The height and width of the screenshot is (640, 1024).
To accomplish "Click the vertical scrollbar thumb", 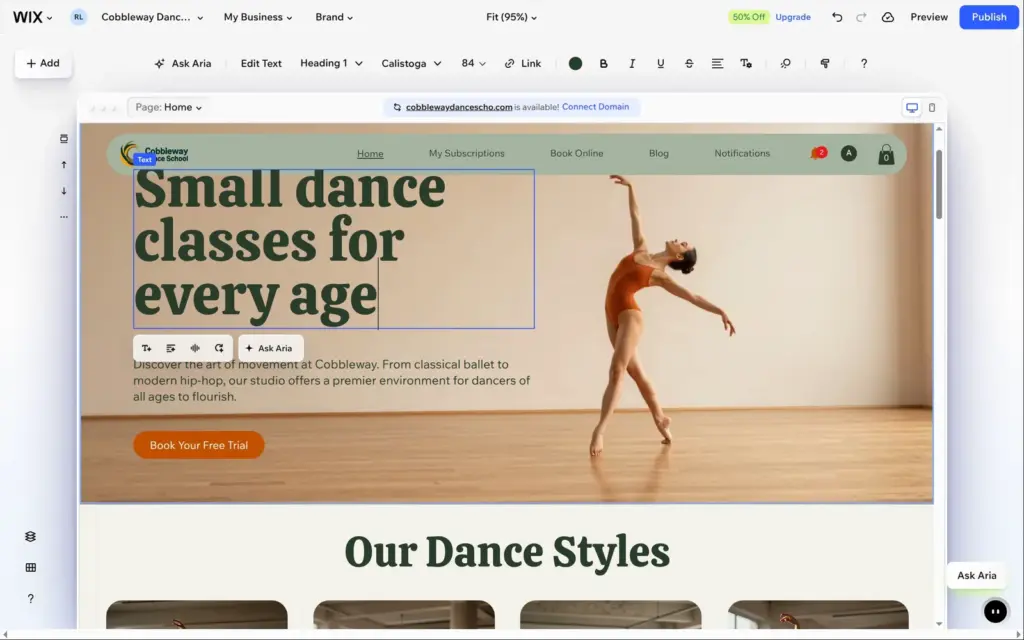I will point(939,184).
